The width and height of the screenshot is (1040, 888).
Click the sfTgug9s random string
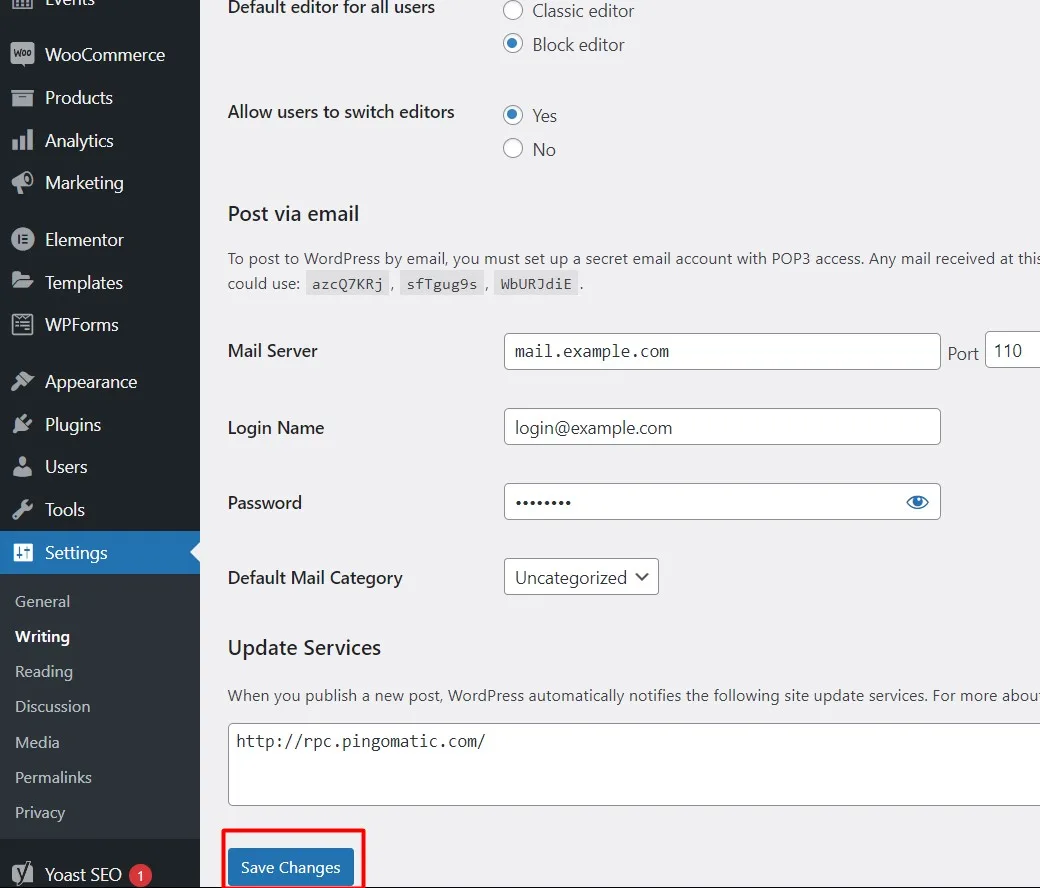[x=442, y=284]
